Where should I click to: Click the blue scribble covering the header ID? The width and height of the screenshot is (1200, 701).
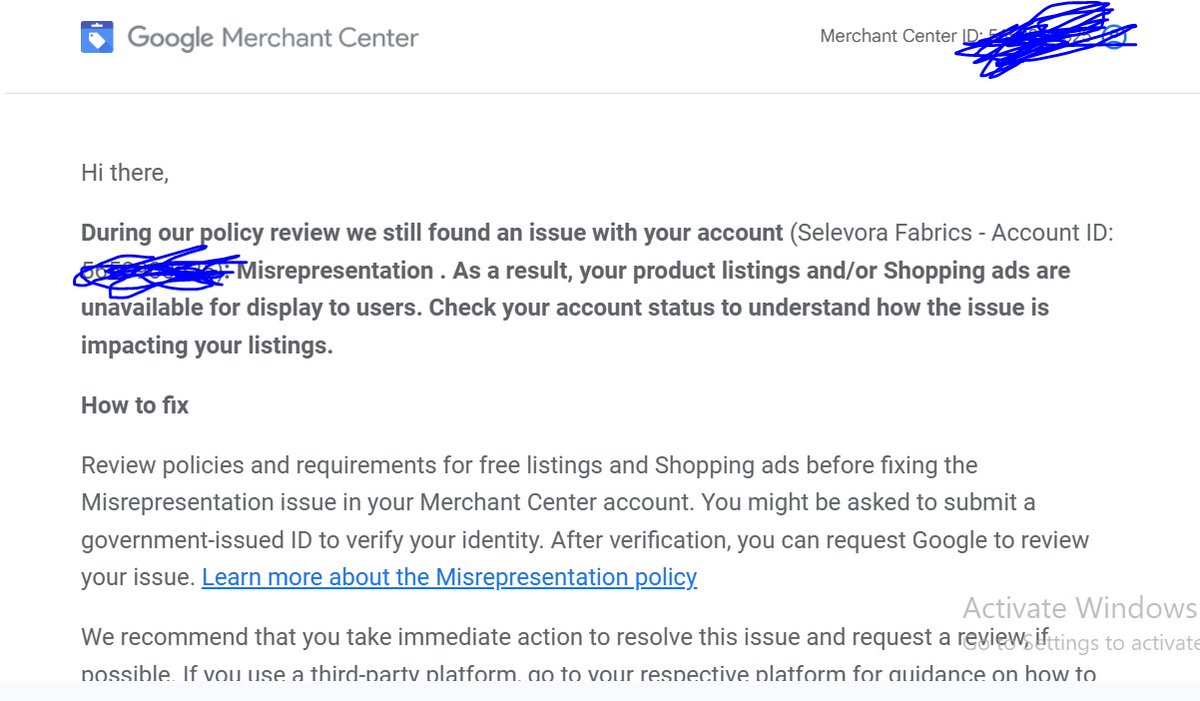(x=1045, y=38)
